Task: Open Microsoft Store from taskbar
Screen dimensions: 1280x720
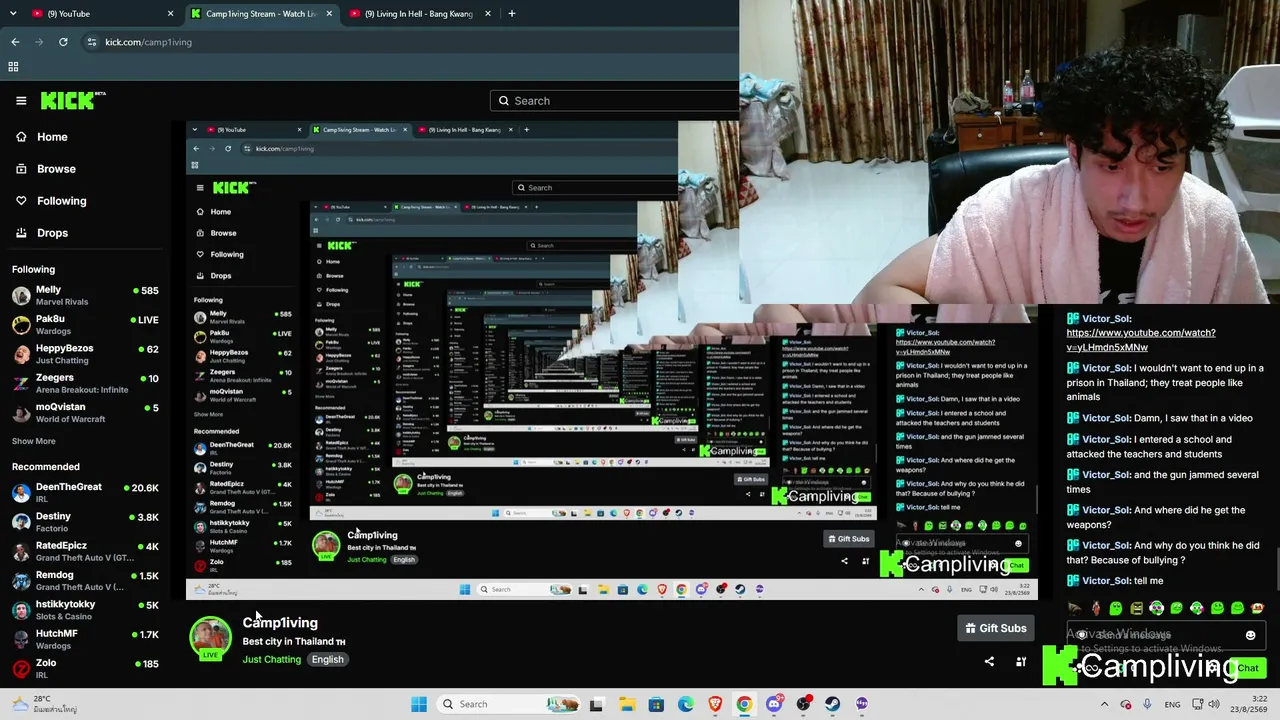Action: [656, 704]
